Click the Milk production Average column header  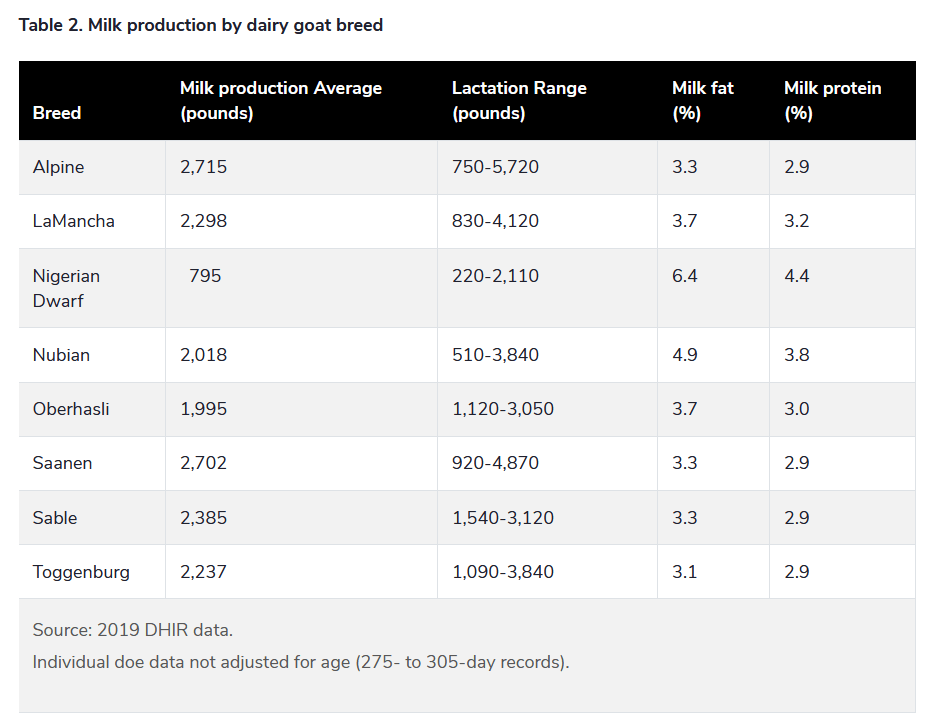click(x=280, y=100)
